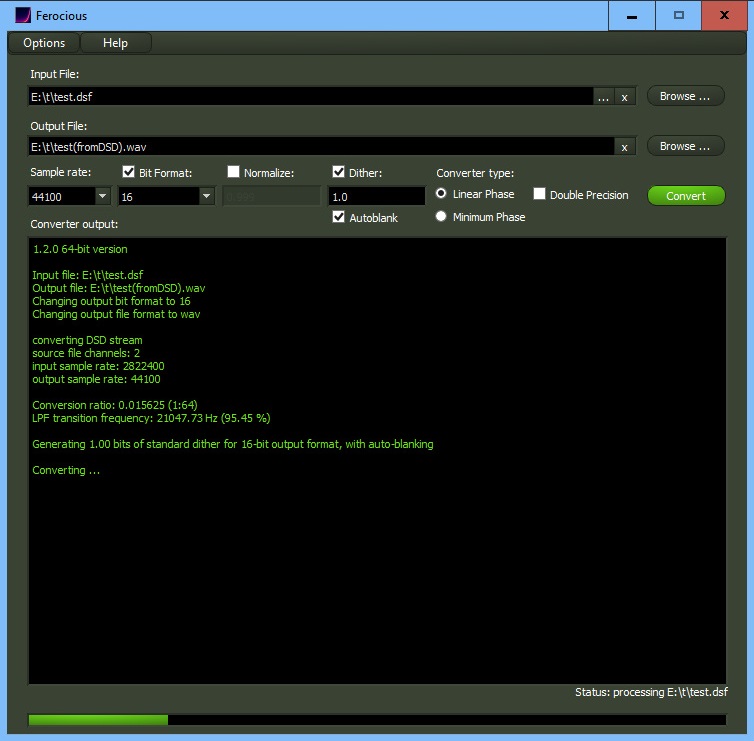Maximize the Ferocious window

[679, 15]
